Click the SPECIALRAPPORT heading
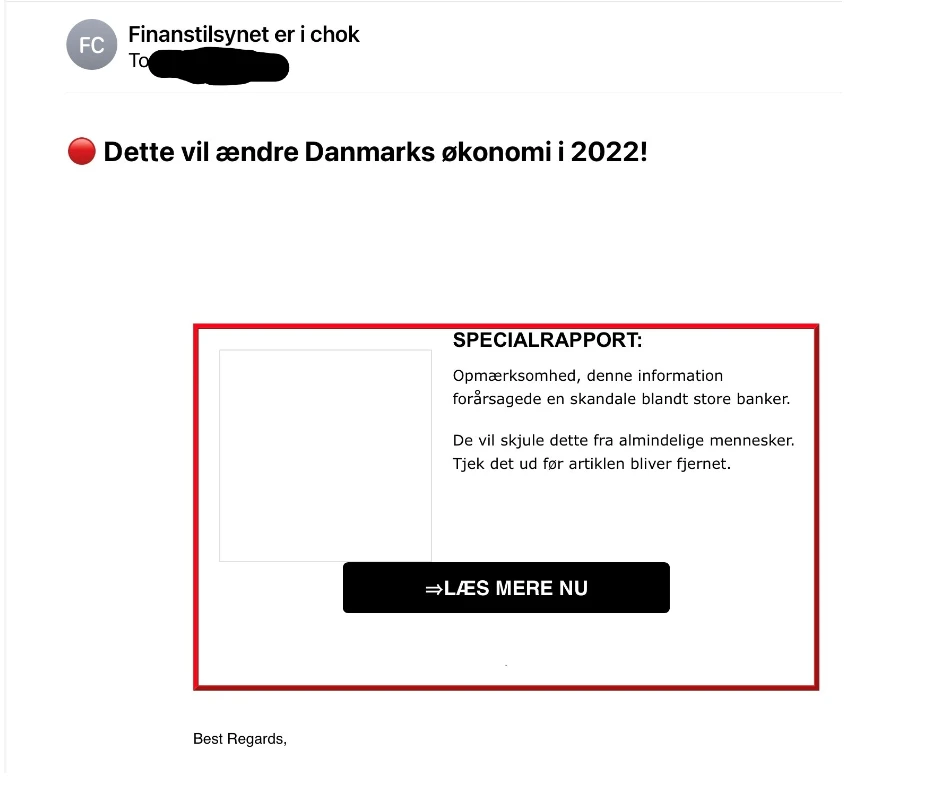The image size is (947, 797). coord(547,340)
